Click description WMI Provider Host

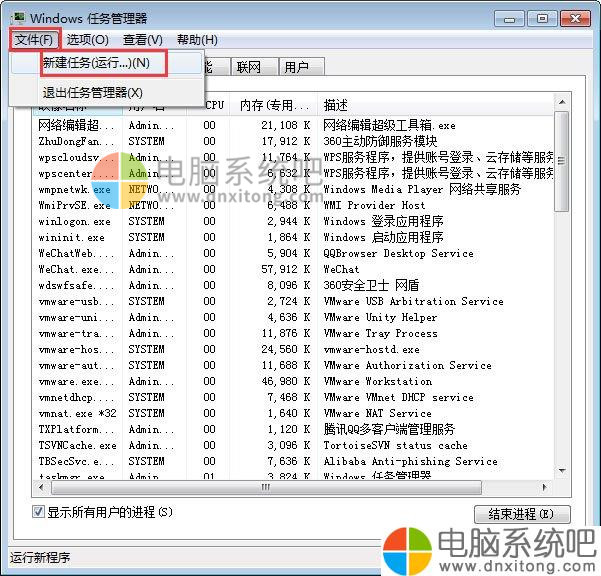pos(374,205)
